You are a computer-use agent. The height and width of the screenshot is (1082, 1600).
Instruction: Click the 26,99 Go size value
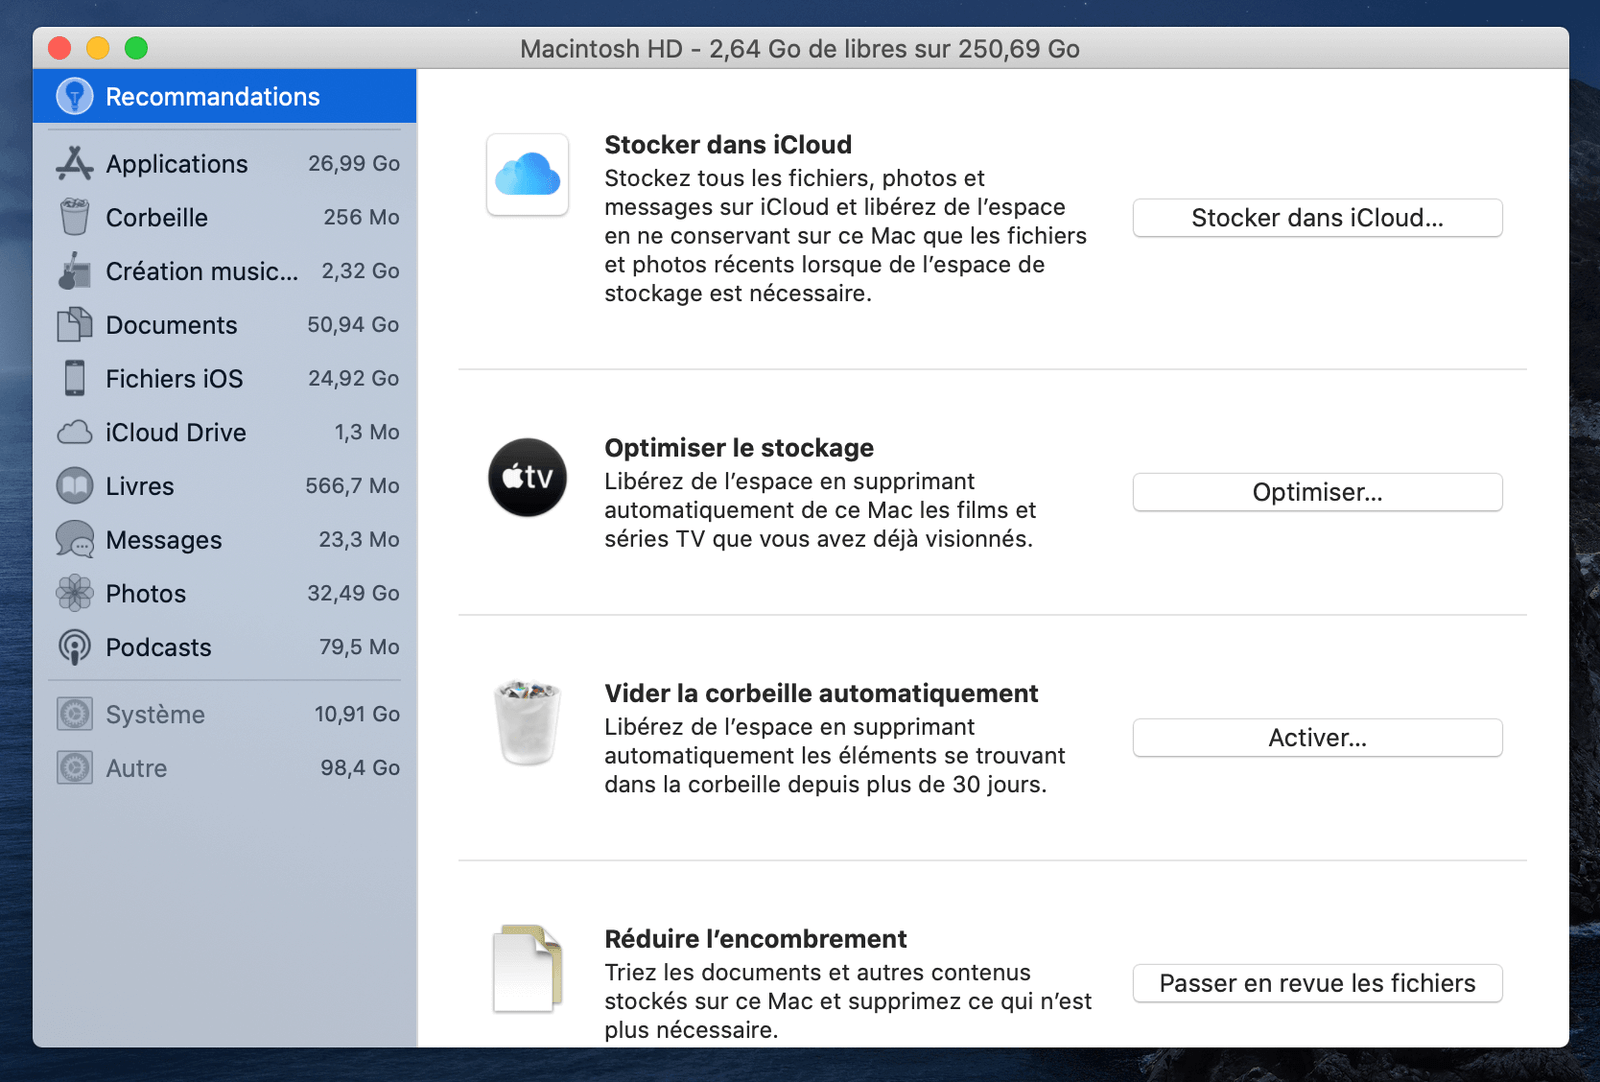354,163
